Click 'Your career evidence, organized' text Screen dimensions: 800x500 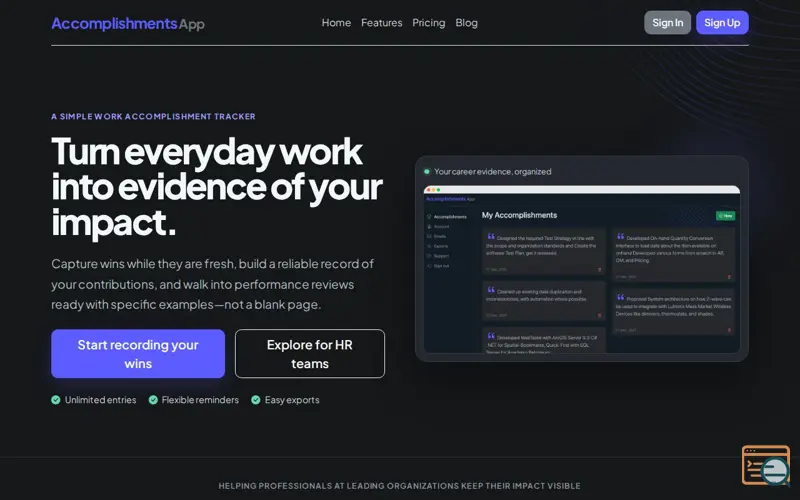coord(492,171)
